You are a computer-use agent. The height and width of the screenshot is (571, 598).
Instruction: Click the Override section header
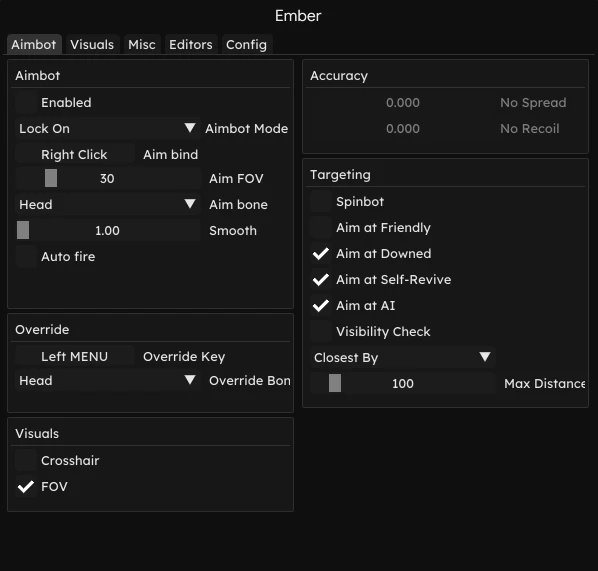pos(42,330)
